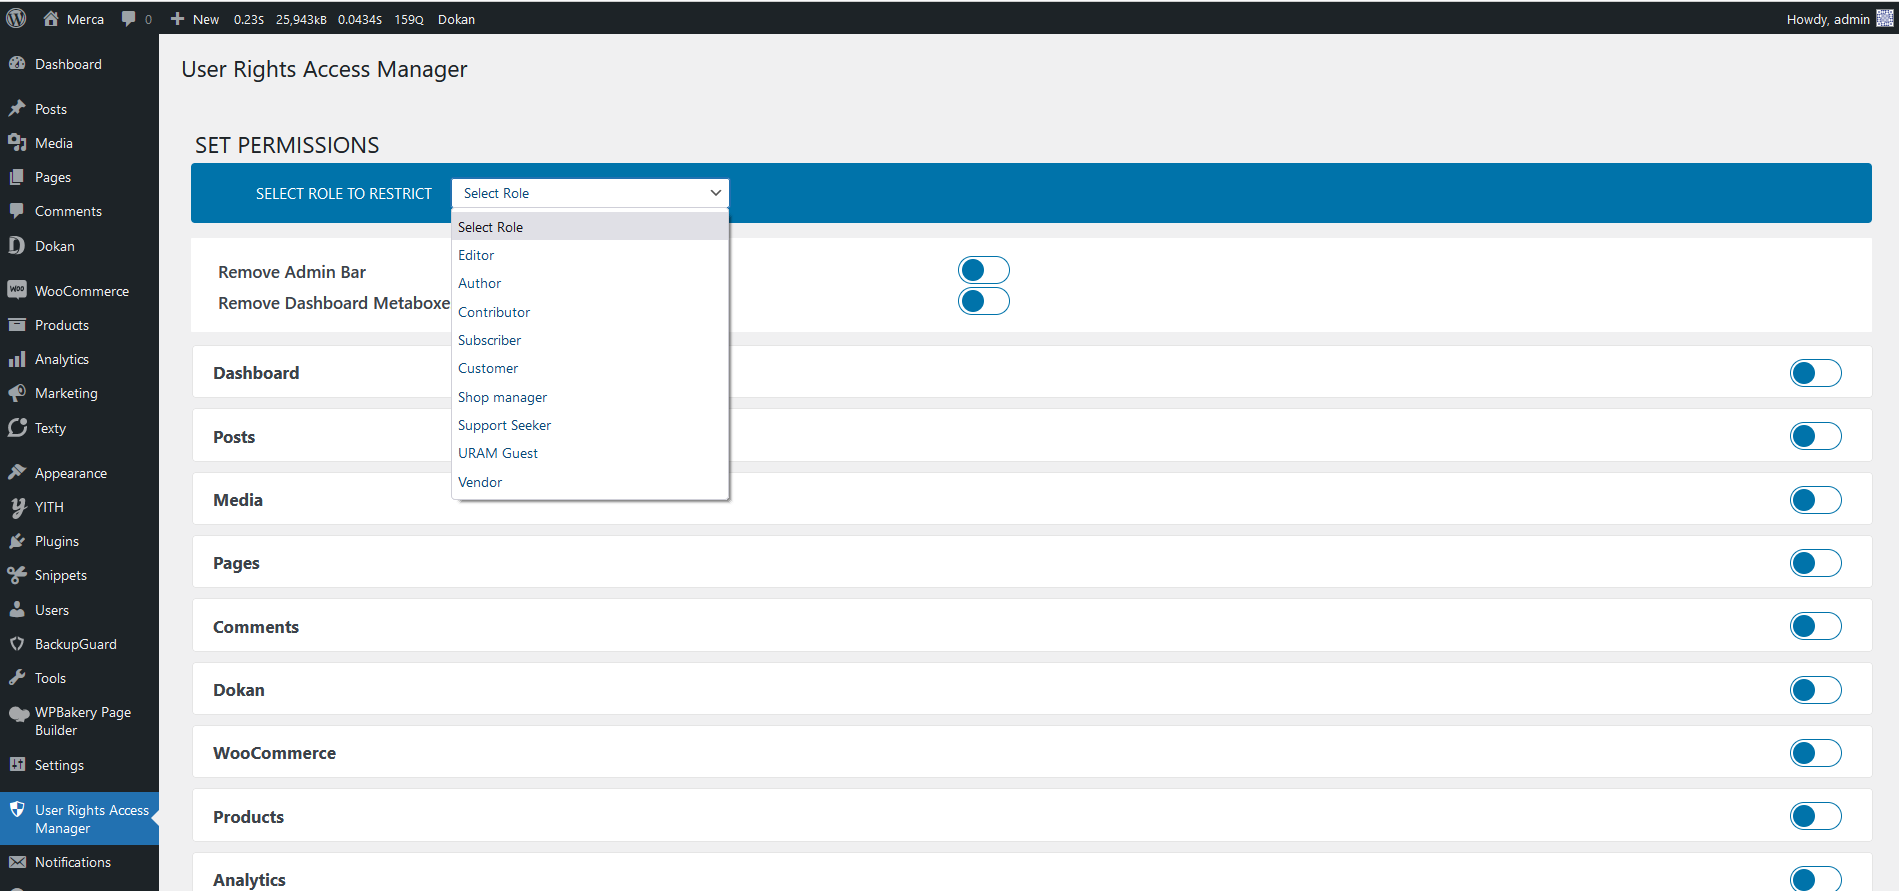The image size is (1899, 891).
Task: Open the Users menu label in sidebar
Action: (x=52, y=610)
